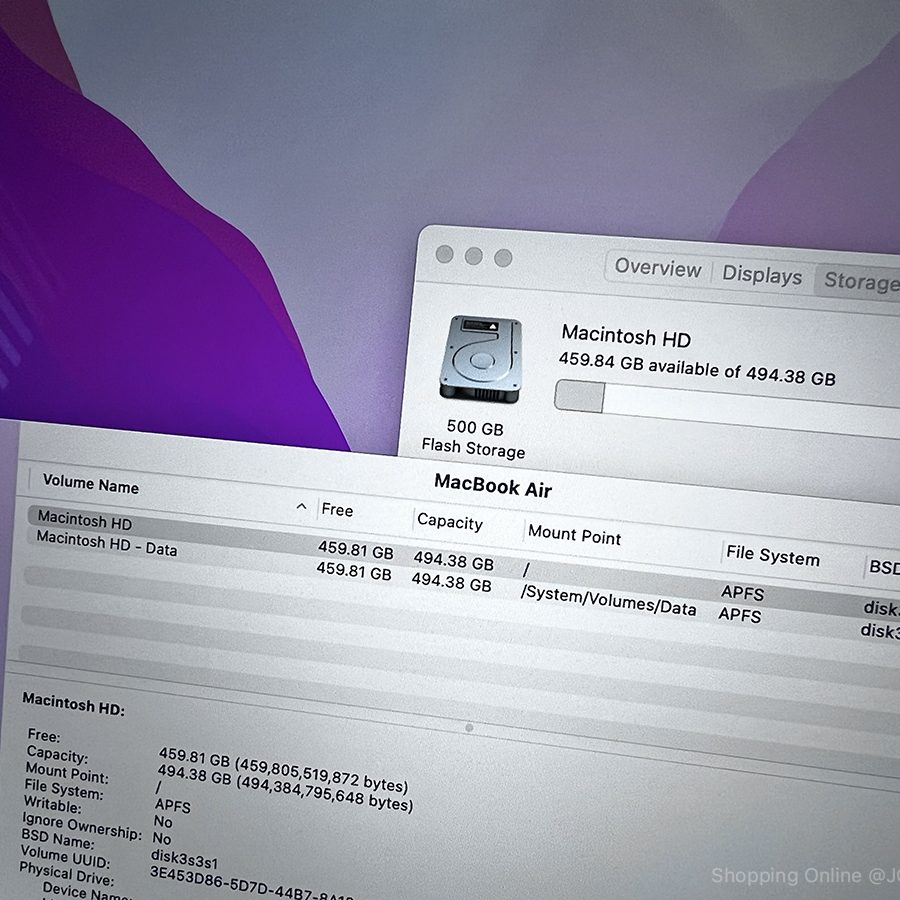Close the About This Mac storage window

tap(444, 254)
